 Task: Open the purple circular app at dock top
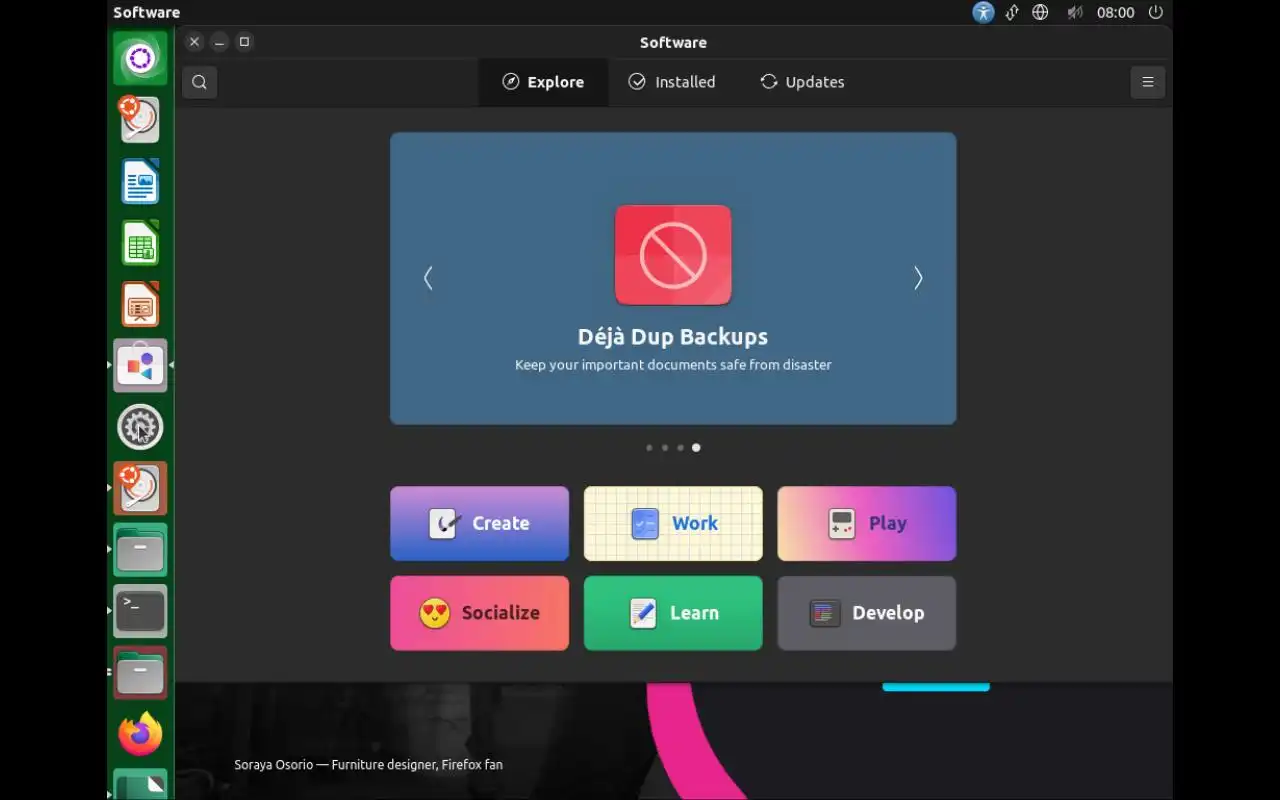(140, 58)
